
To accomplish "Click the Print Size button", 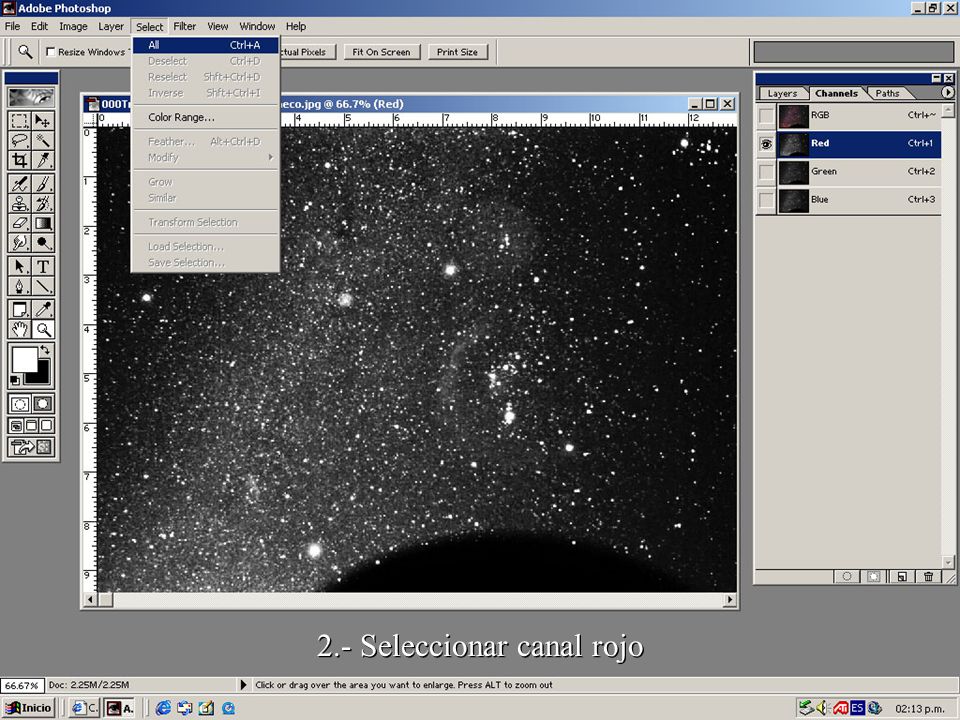I will (457, 52).
